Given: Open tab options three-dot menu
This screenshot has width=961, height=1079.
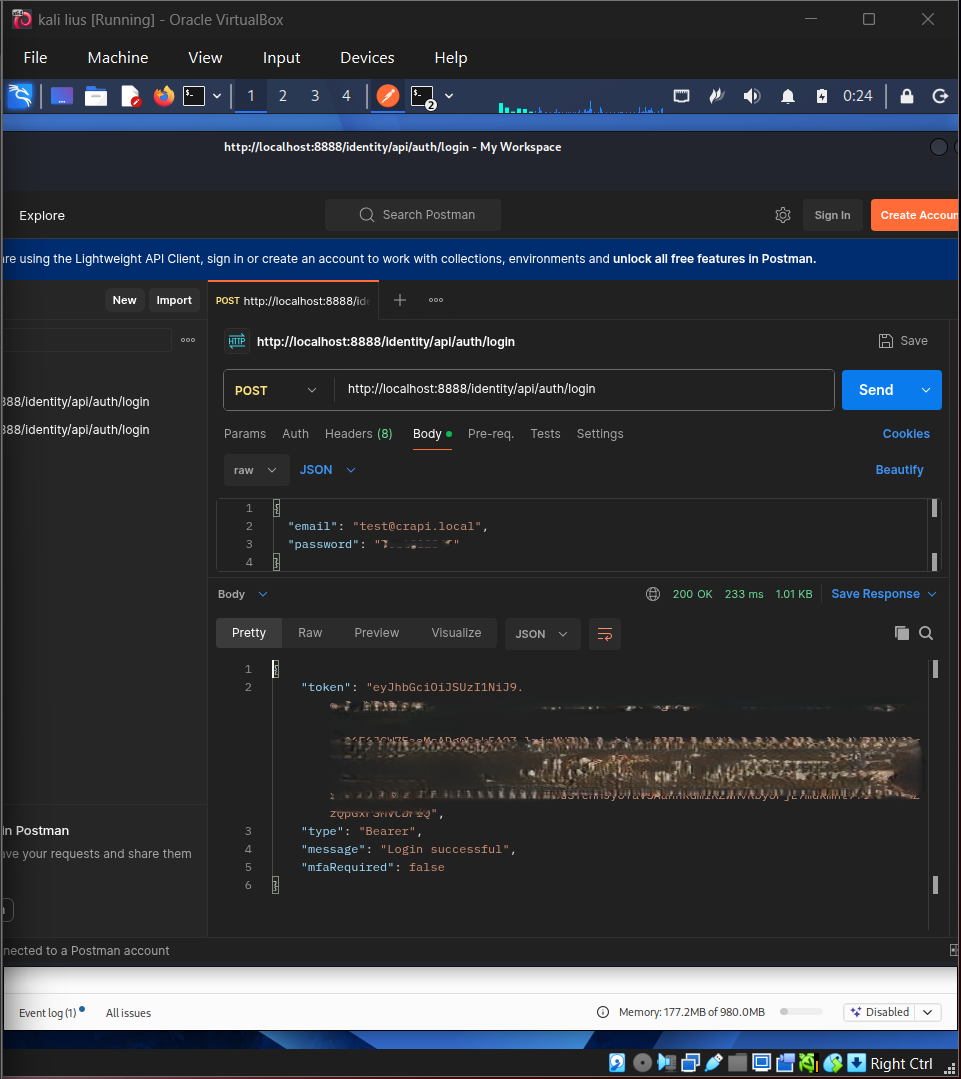Looking at the screenshot, I should pyautogui.click(x=435, y=300).
